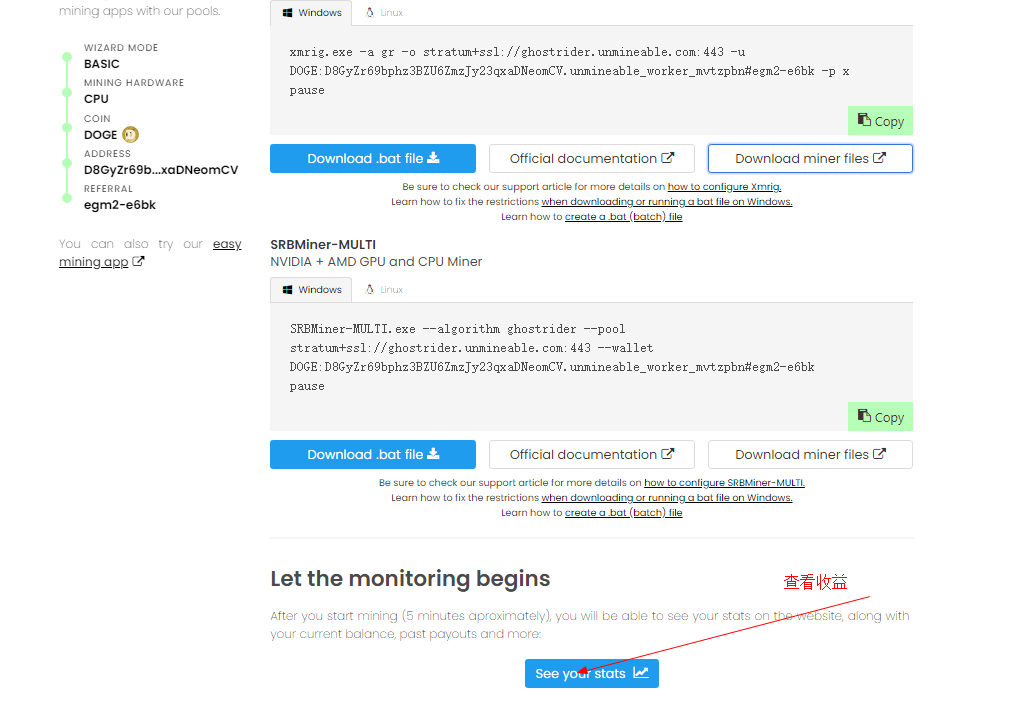This screenshot has width=1010, height=715.
Task: Download miner files for SRBMiner-MULTI
Action: [x=810, y=454]
